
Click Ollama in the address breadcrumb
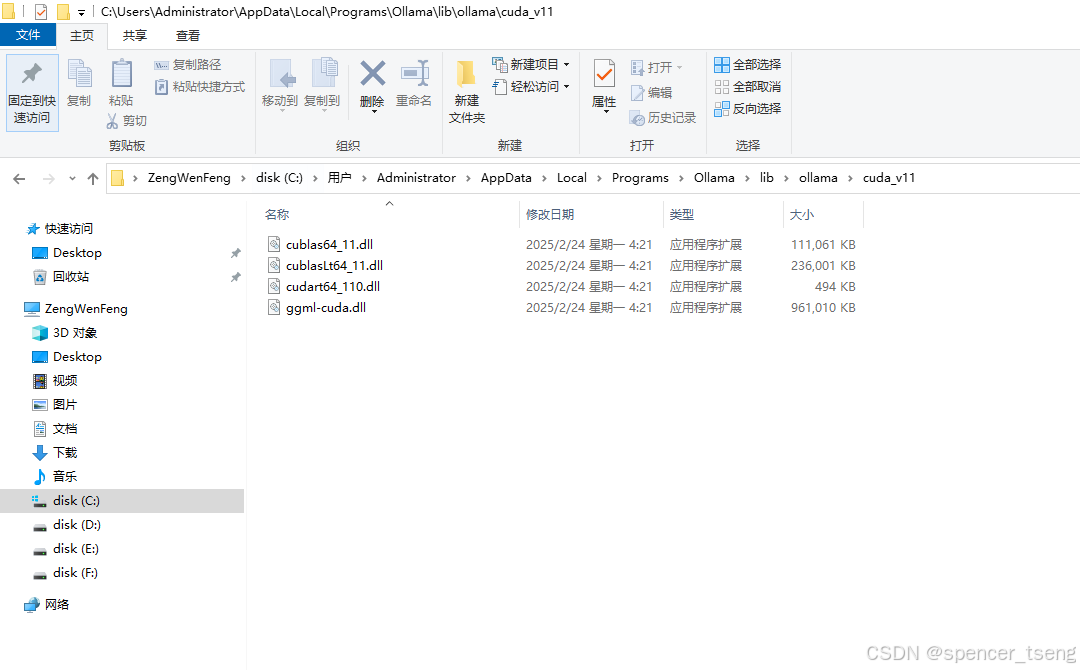(714, 178)
